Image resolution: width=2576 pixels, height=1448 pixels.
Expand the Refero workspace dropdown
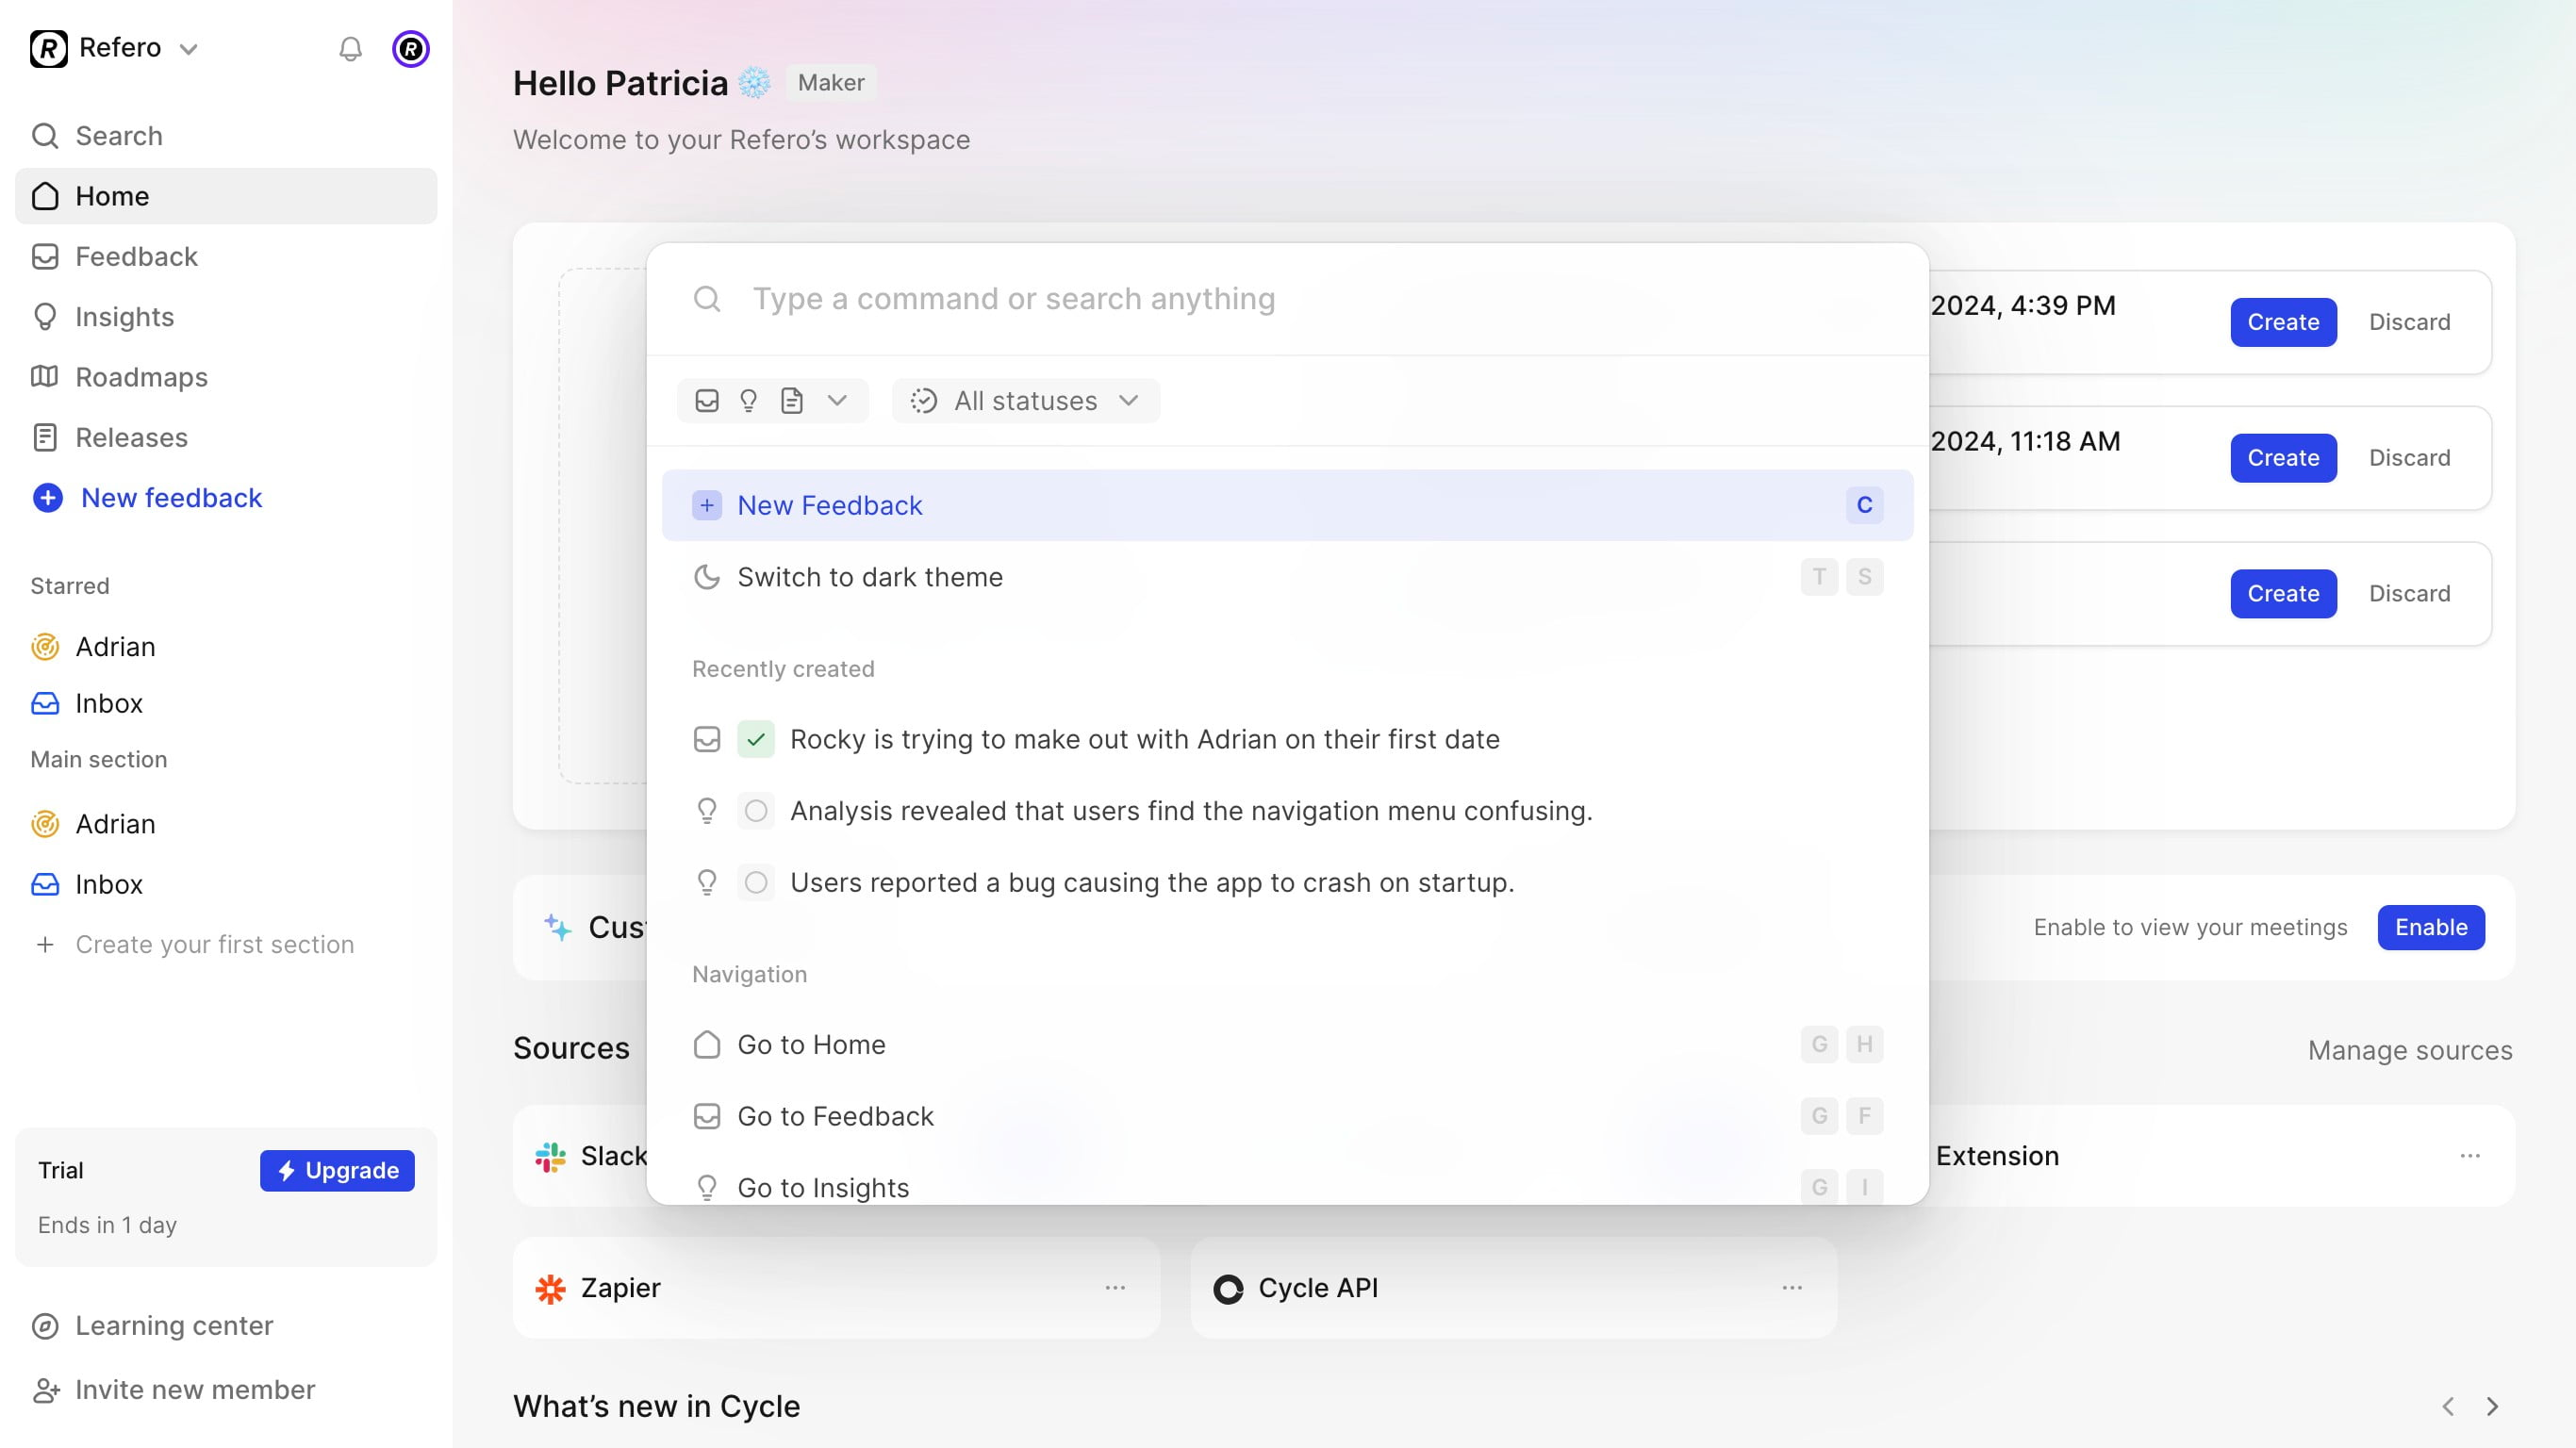pos(188,49)
